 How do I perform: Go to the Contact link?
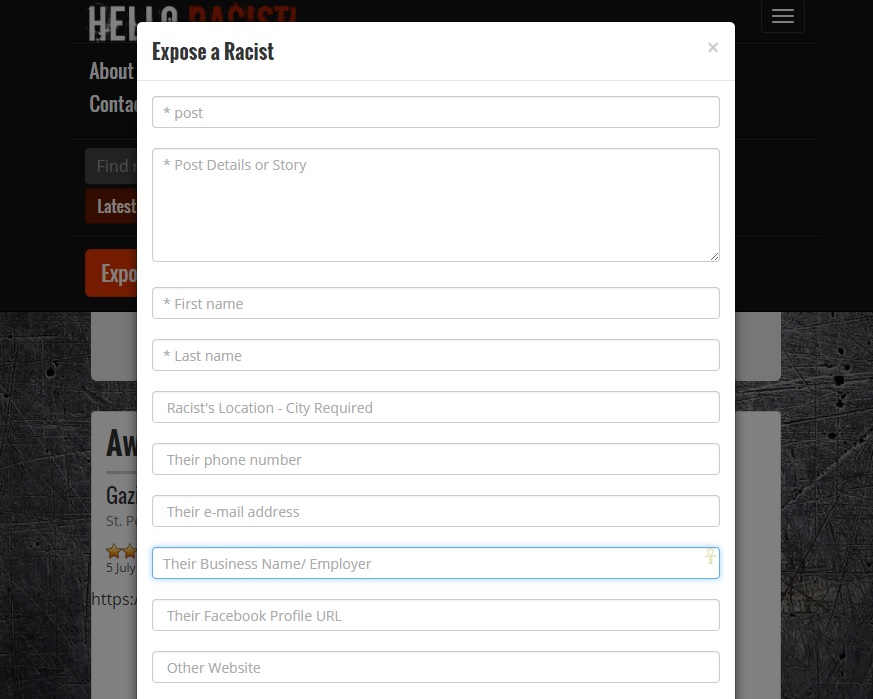[112, 104]
